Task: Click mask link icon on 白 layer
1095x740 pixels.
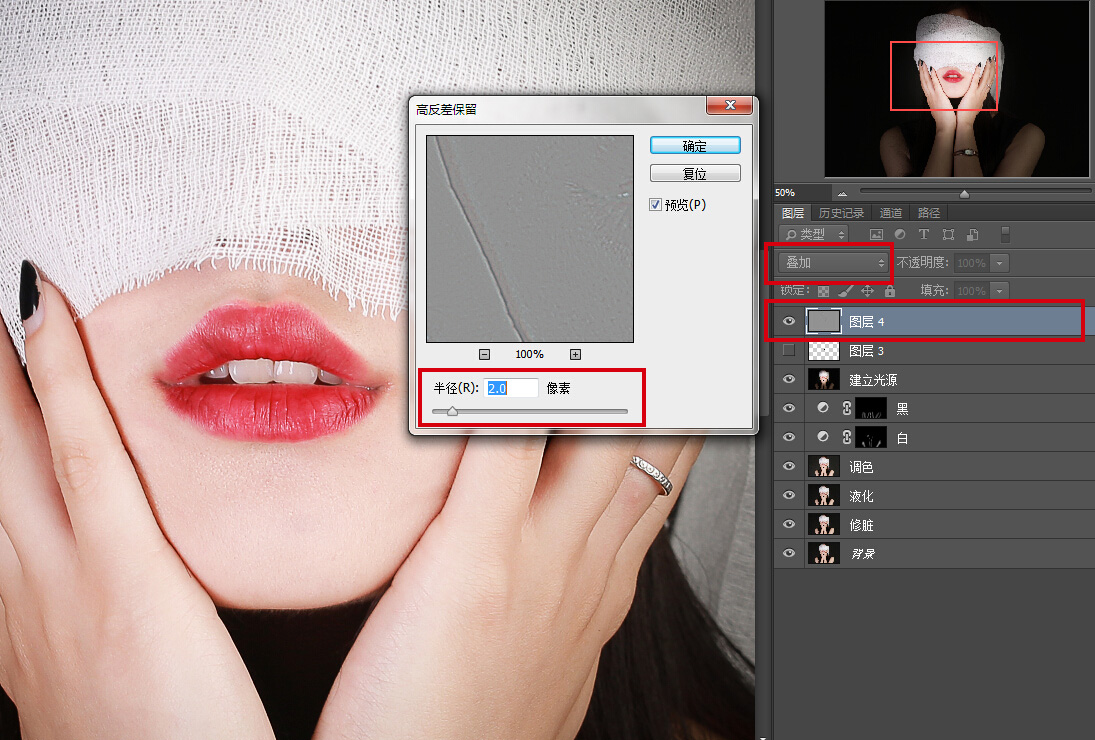Action: (x=847, y=437)
